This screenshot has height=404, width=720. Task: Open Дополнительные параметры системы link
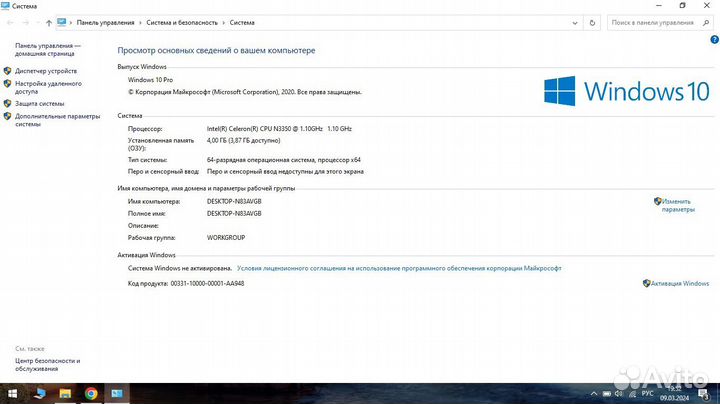pyautogui.click(x=57, y=120)
